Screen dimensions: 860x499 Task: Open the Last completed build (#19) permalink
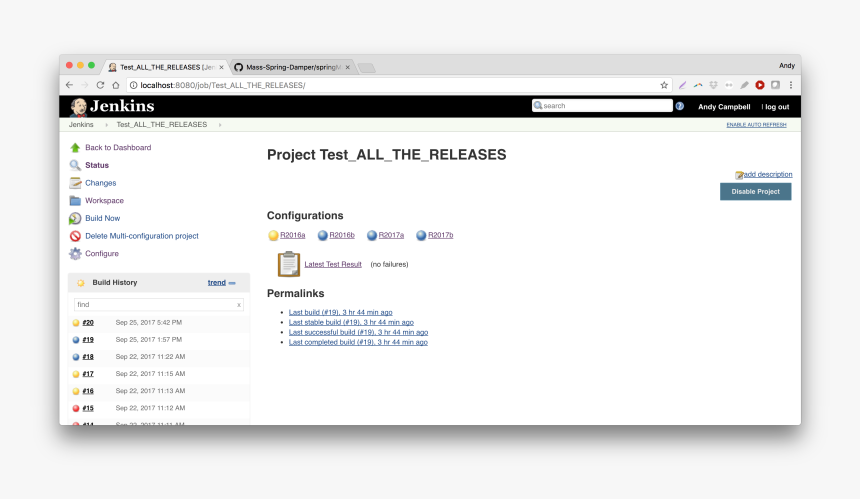tap(358, 342)
